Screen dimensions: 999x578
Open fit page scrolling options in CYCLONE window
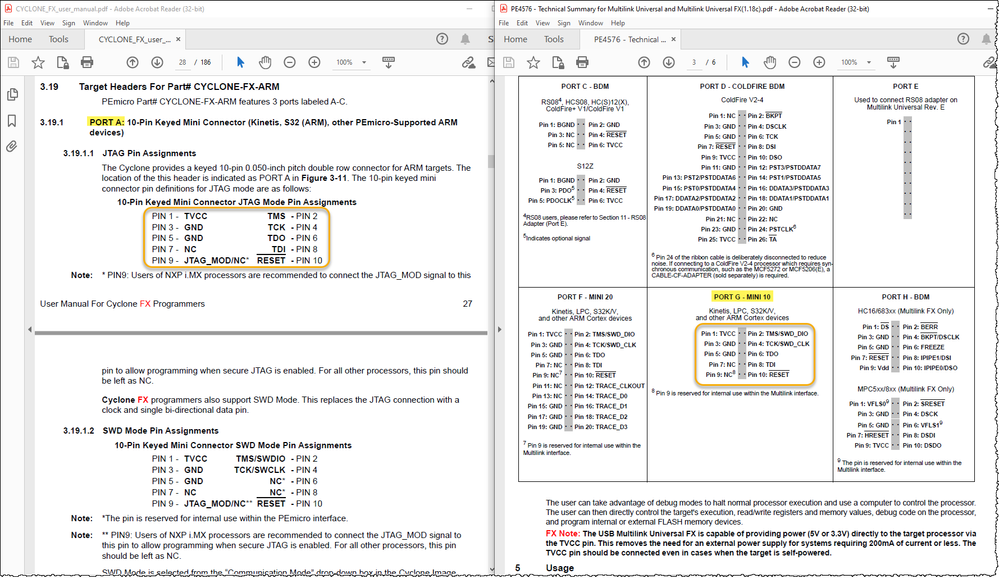pos(388,62)
